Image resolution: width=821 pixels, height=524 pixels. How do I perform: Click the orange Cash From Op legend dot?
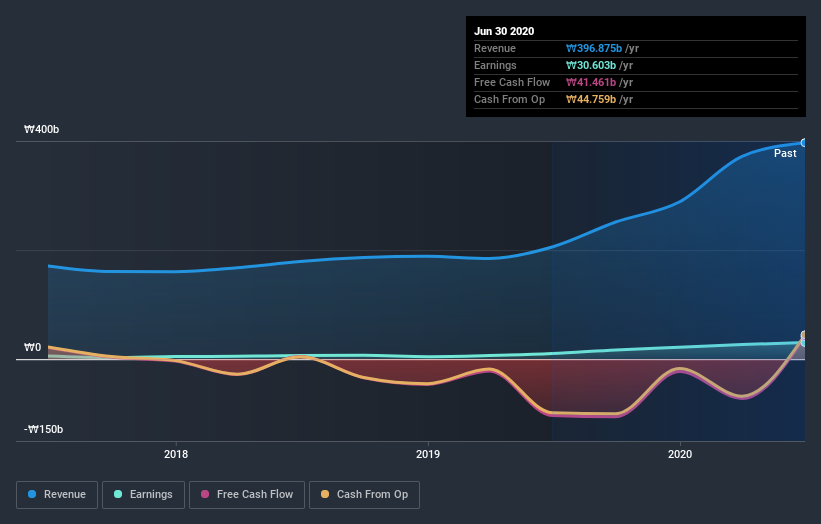tap(325, 494)
